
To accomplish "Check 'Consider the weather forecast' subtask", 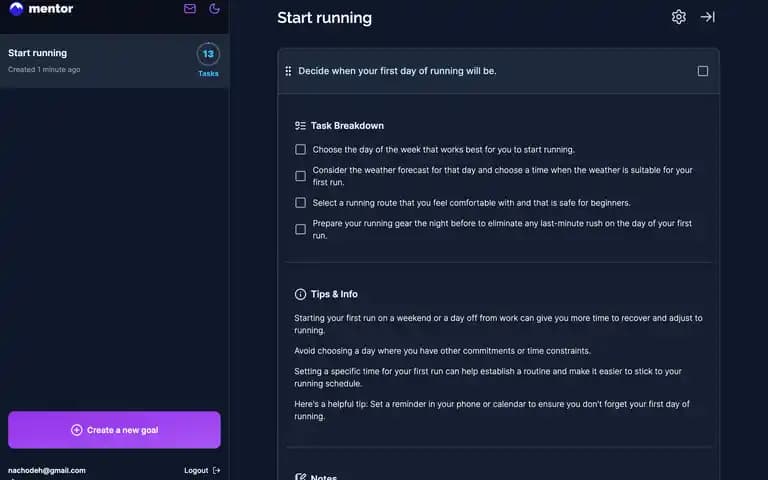I will click(x=301, y=176).
